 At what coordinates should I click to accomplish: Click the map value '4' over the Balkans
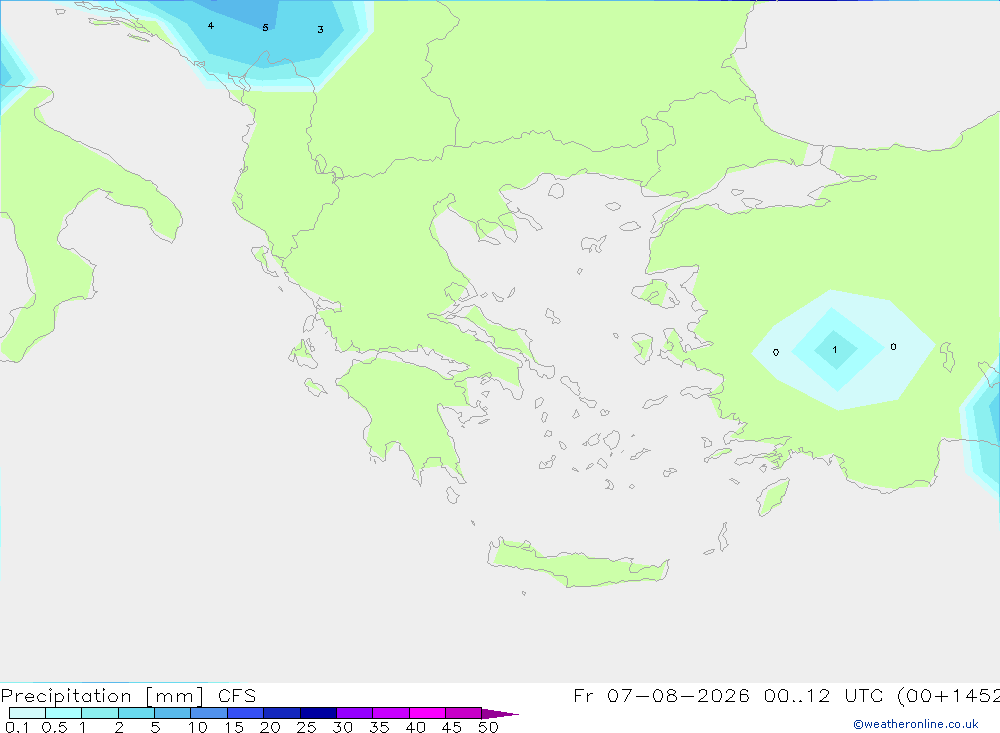pos(210,26)
